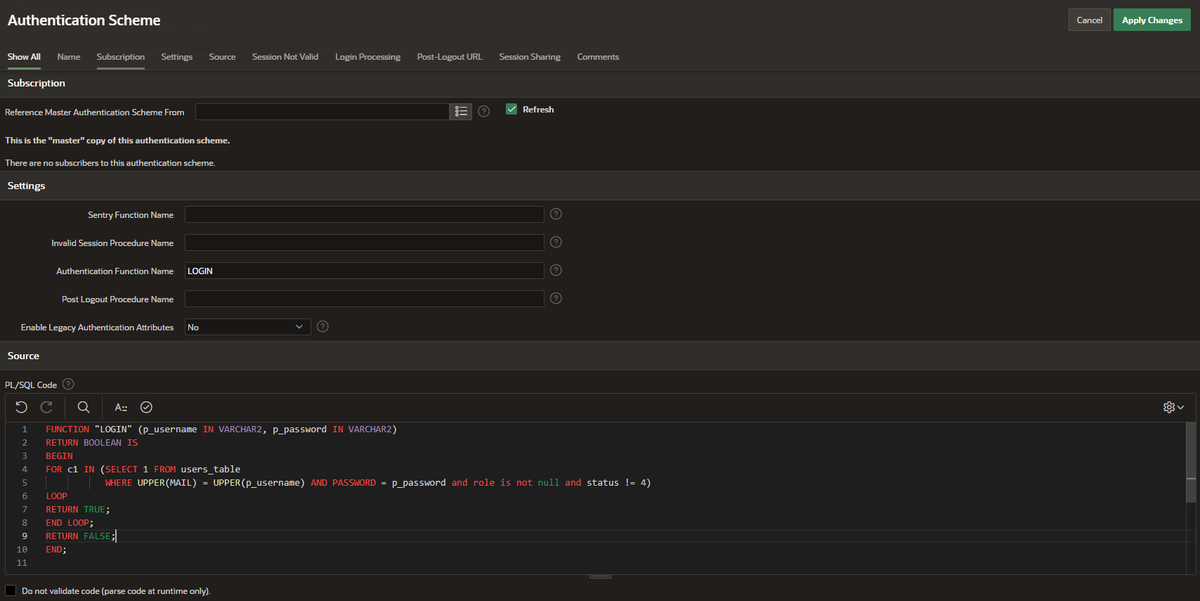Click the Reference Master Authentication Scheme field
This screenshot has width=1200, height=601.
322,111
